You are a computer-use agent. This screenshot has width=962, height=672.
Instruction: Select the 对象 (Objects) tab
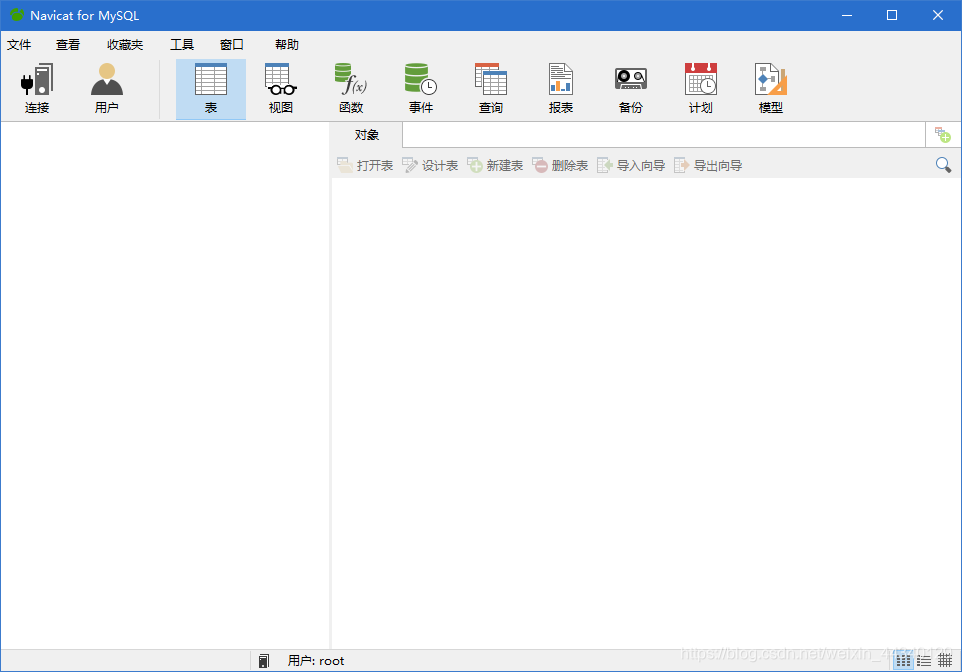(367, 135)
